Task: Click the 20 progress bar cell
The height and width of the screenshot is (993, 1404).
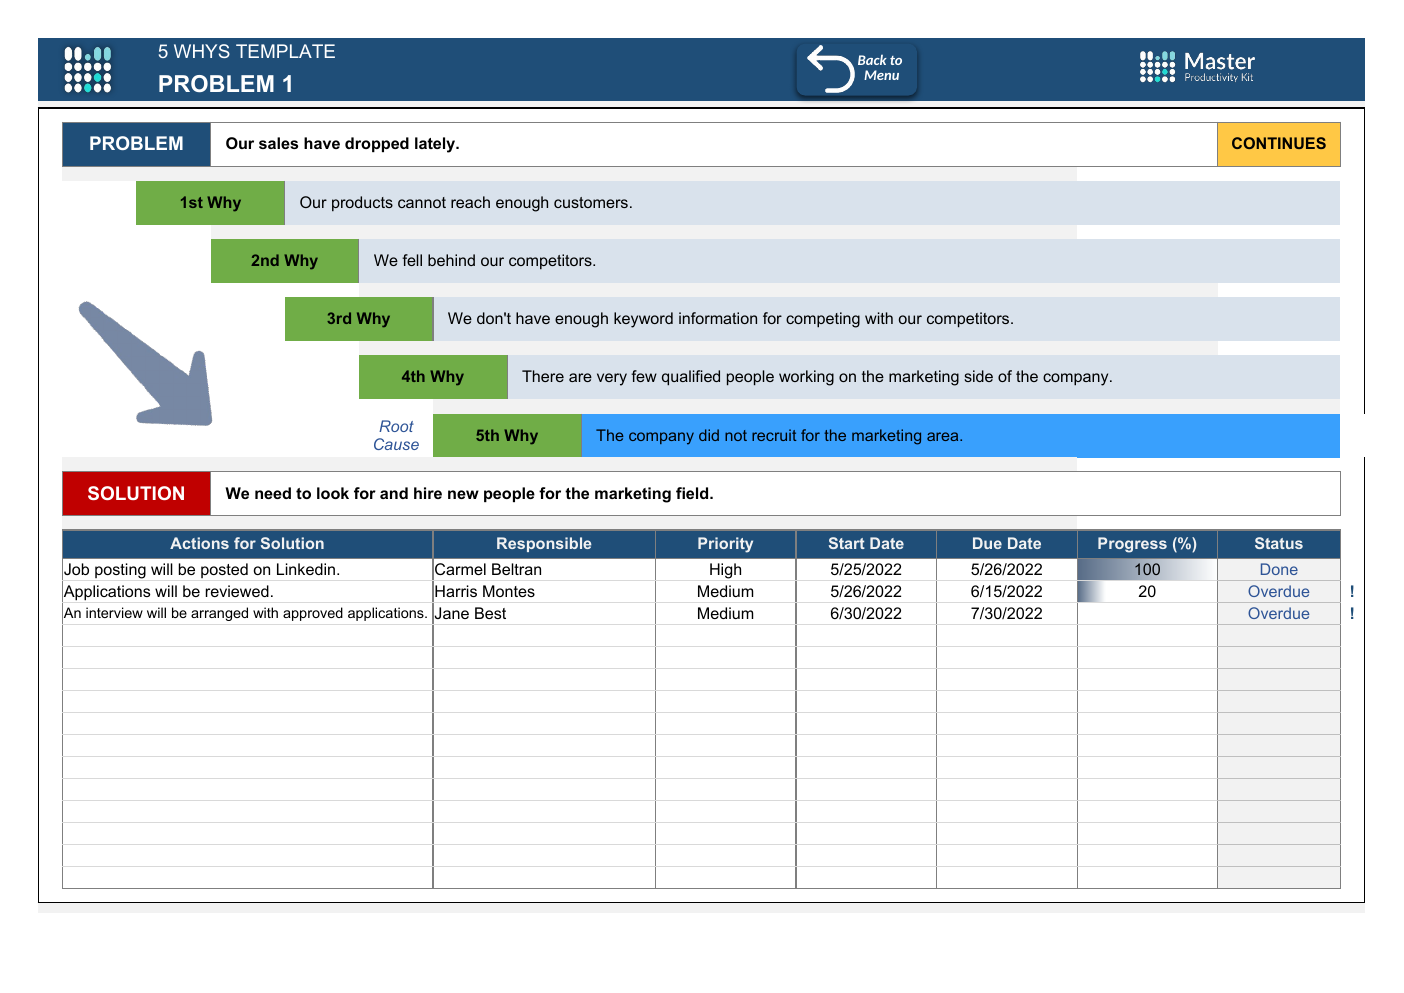Action: point(1147,592)
